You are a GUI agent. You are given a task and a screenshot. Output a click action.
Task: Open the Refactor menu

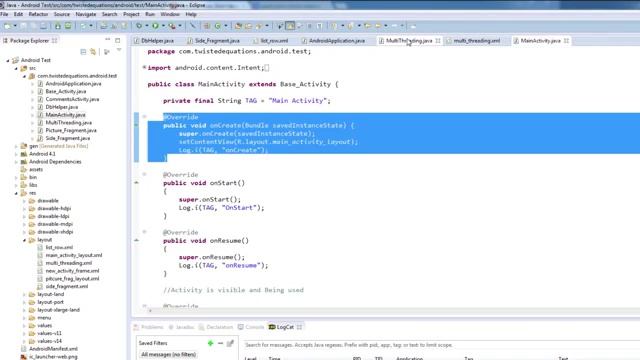click(38, 14)
